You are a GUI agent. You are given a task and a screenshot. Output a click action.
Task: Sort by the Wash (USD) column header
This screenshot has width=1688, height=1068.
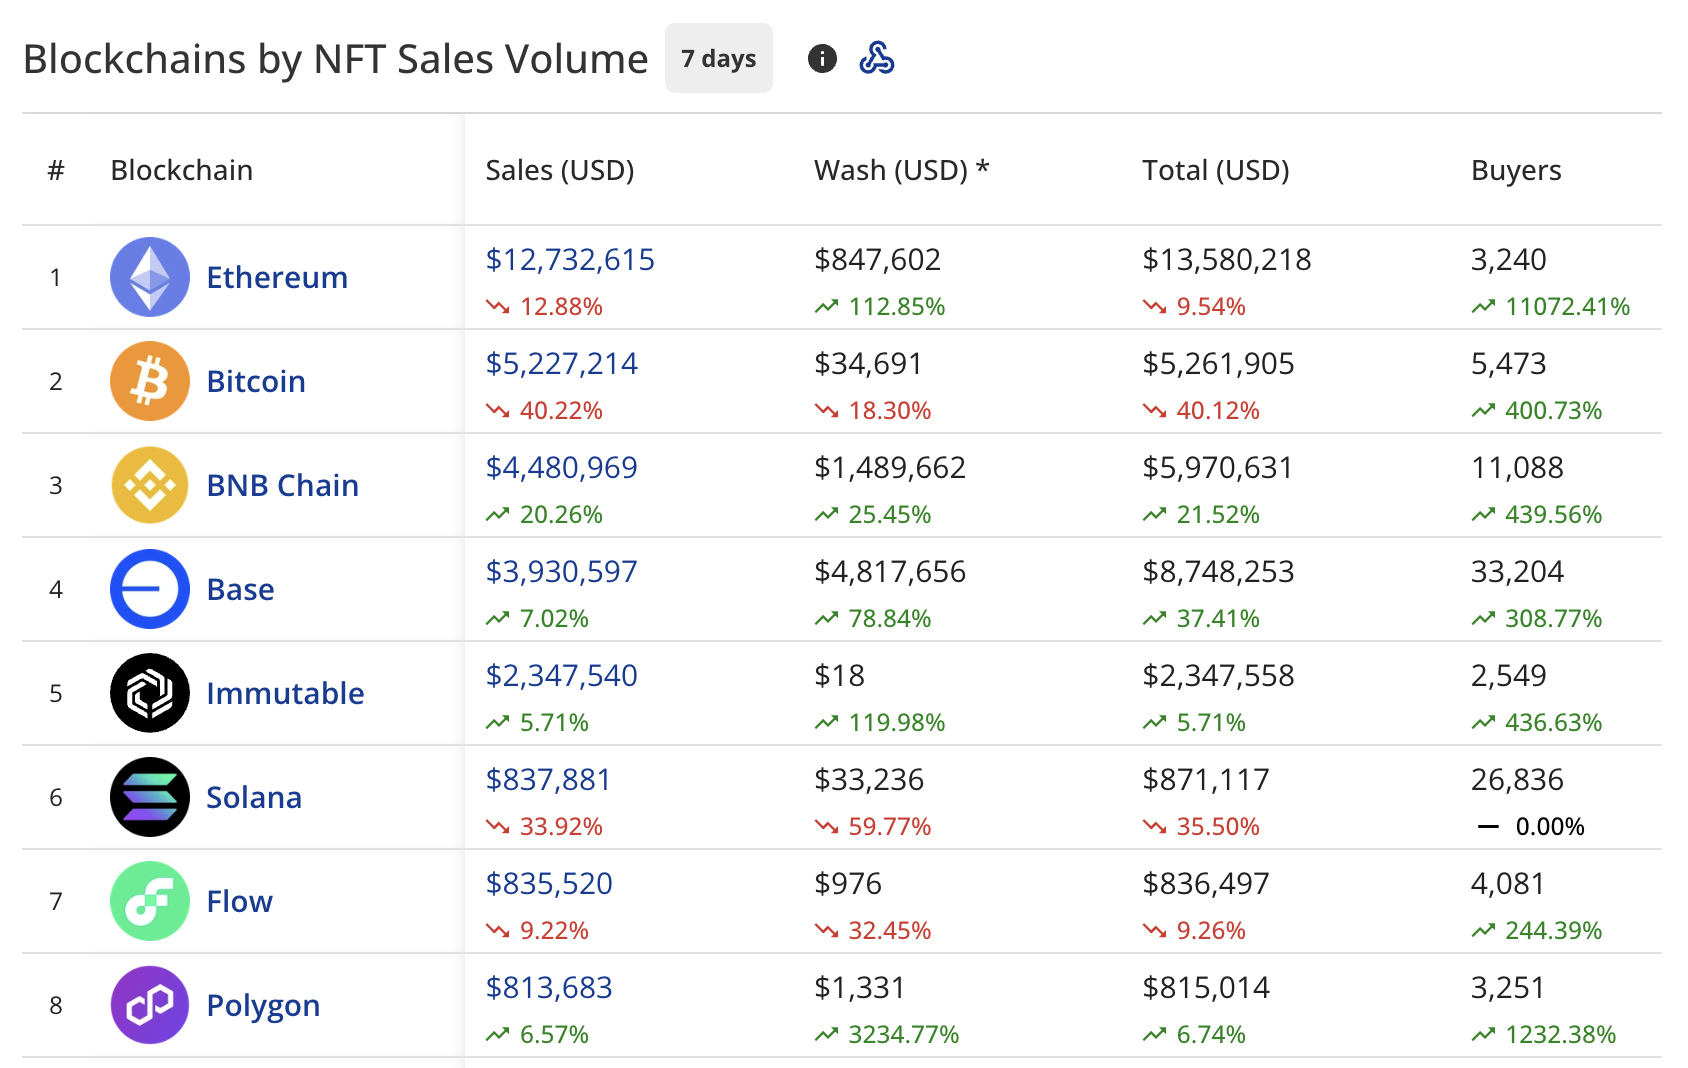click(902, 170)
